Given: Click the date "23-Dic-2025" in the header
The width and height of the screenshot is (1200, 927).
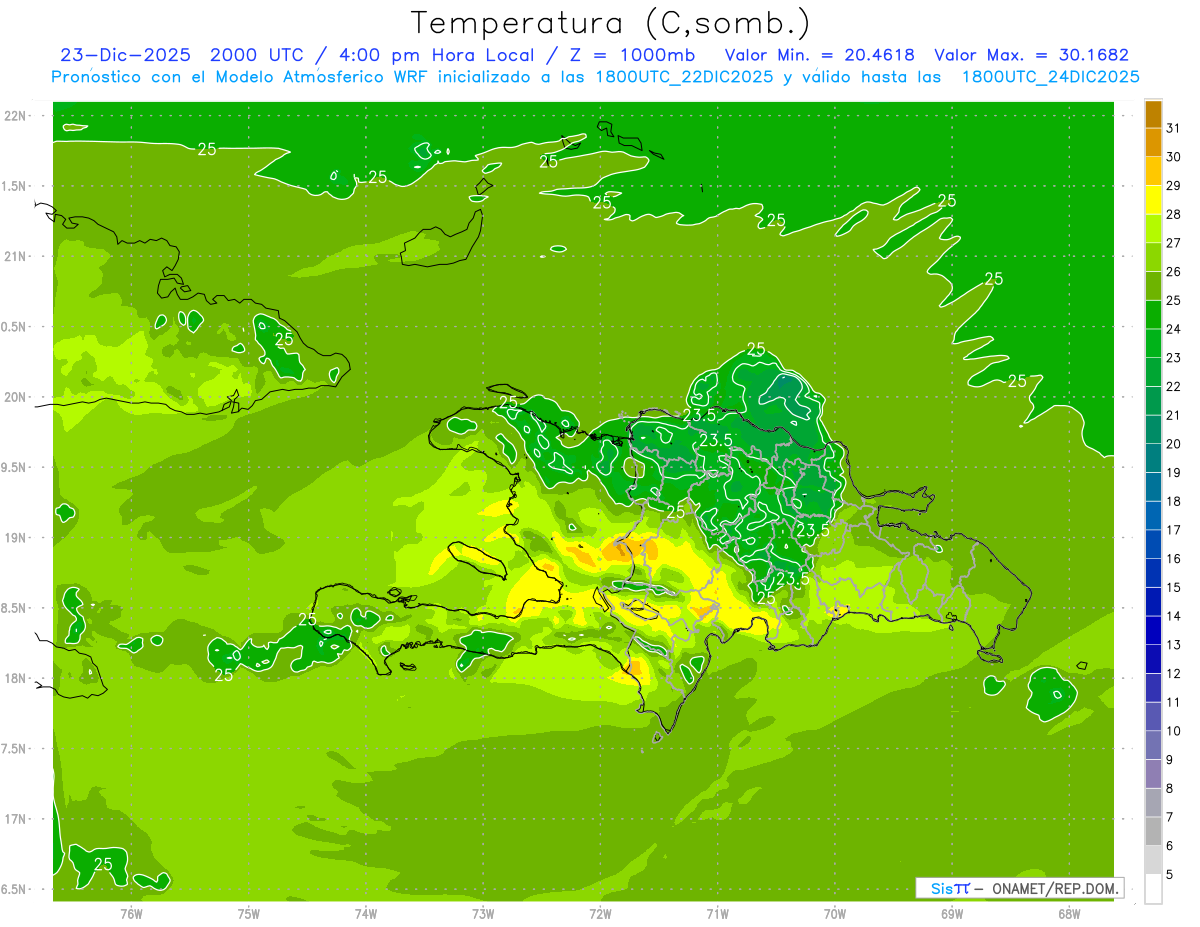Looking at the screenshot, I should (125, 55).
